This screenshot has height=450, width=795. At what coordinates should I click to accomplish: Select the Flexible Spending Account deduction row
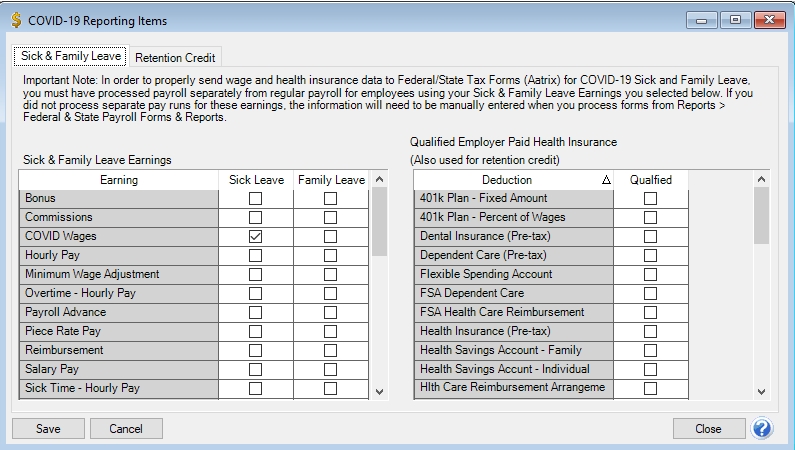[x=513, y=275]
